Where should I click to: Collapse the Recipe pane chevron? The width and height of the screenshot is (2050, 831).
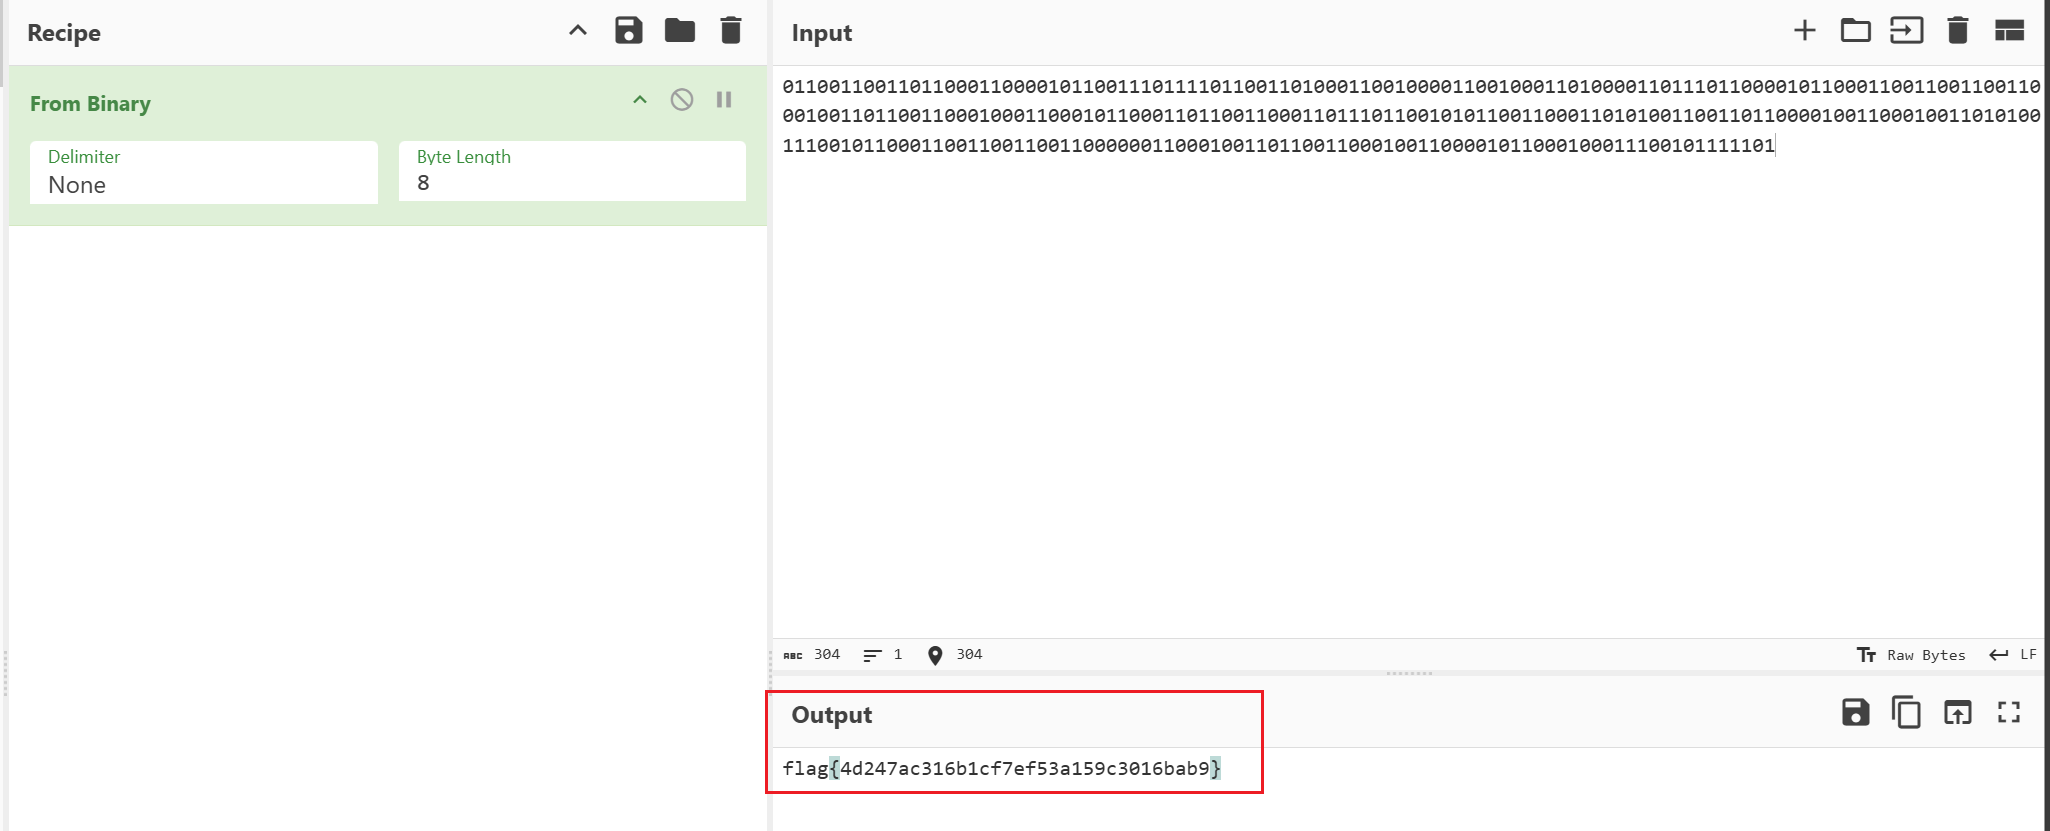[578, 31]
